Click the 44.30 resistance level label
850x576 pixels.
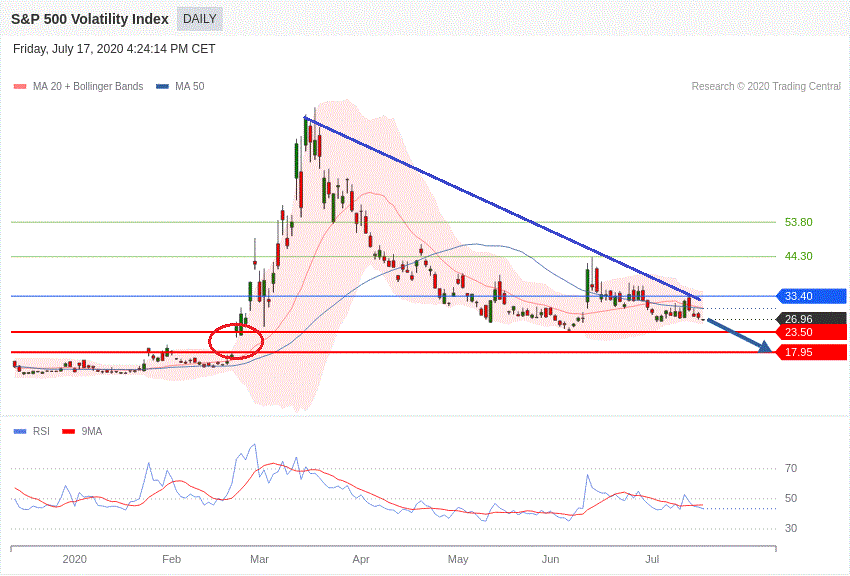click(799, 256)
